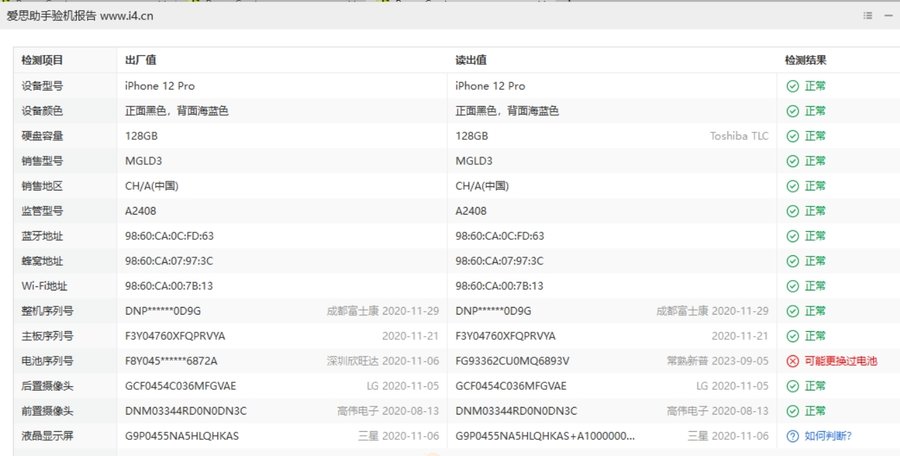Click the Toshiba TLC storage note
Image resolution: width=900 pixels, height=456 pixels.
click(739, 136)
